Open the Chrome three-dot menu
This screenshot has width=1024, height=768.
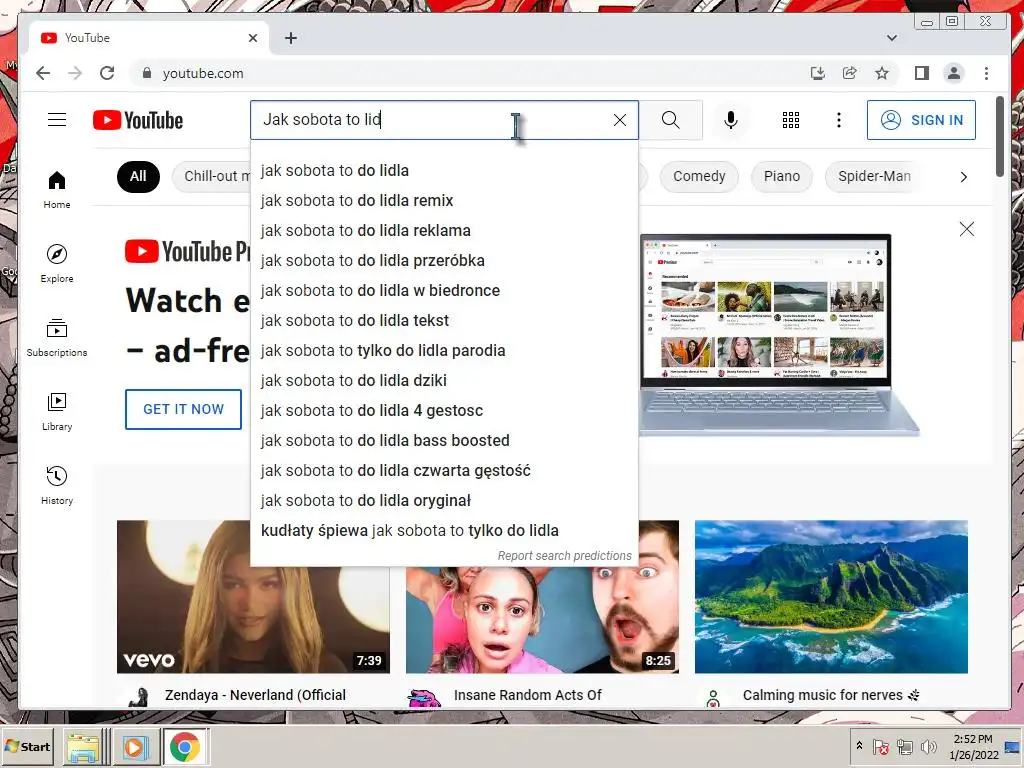[986, 73]
